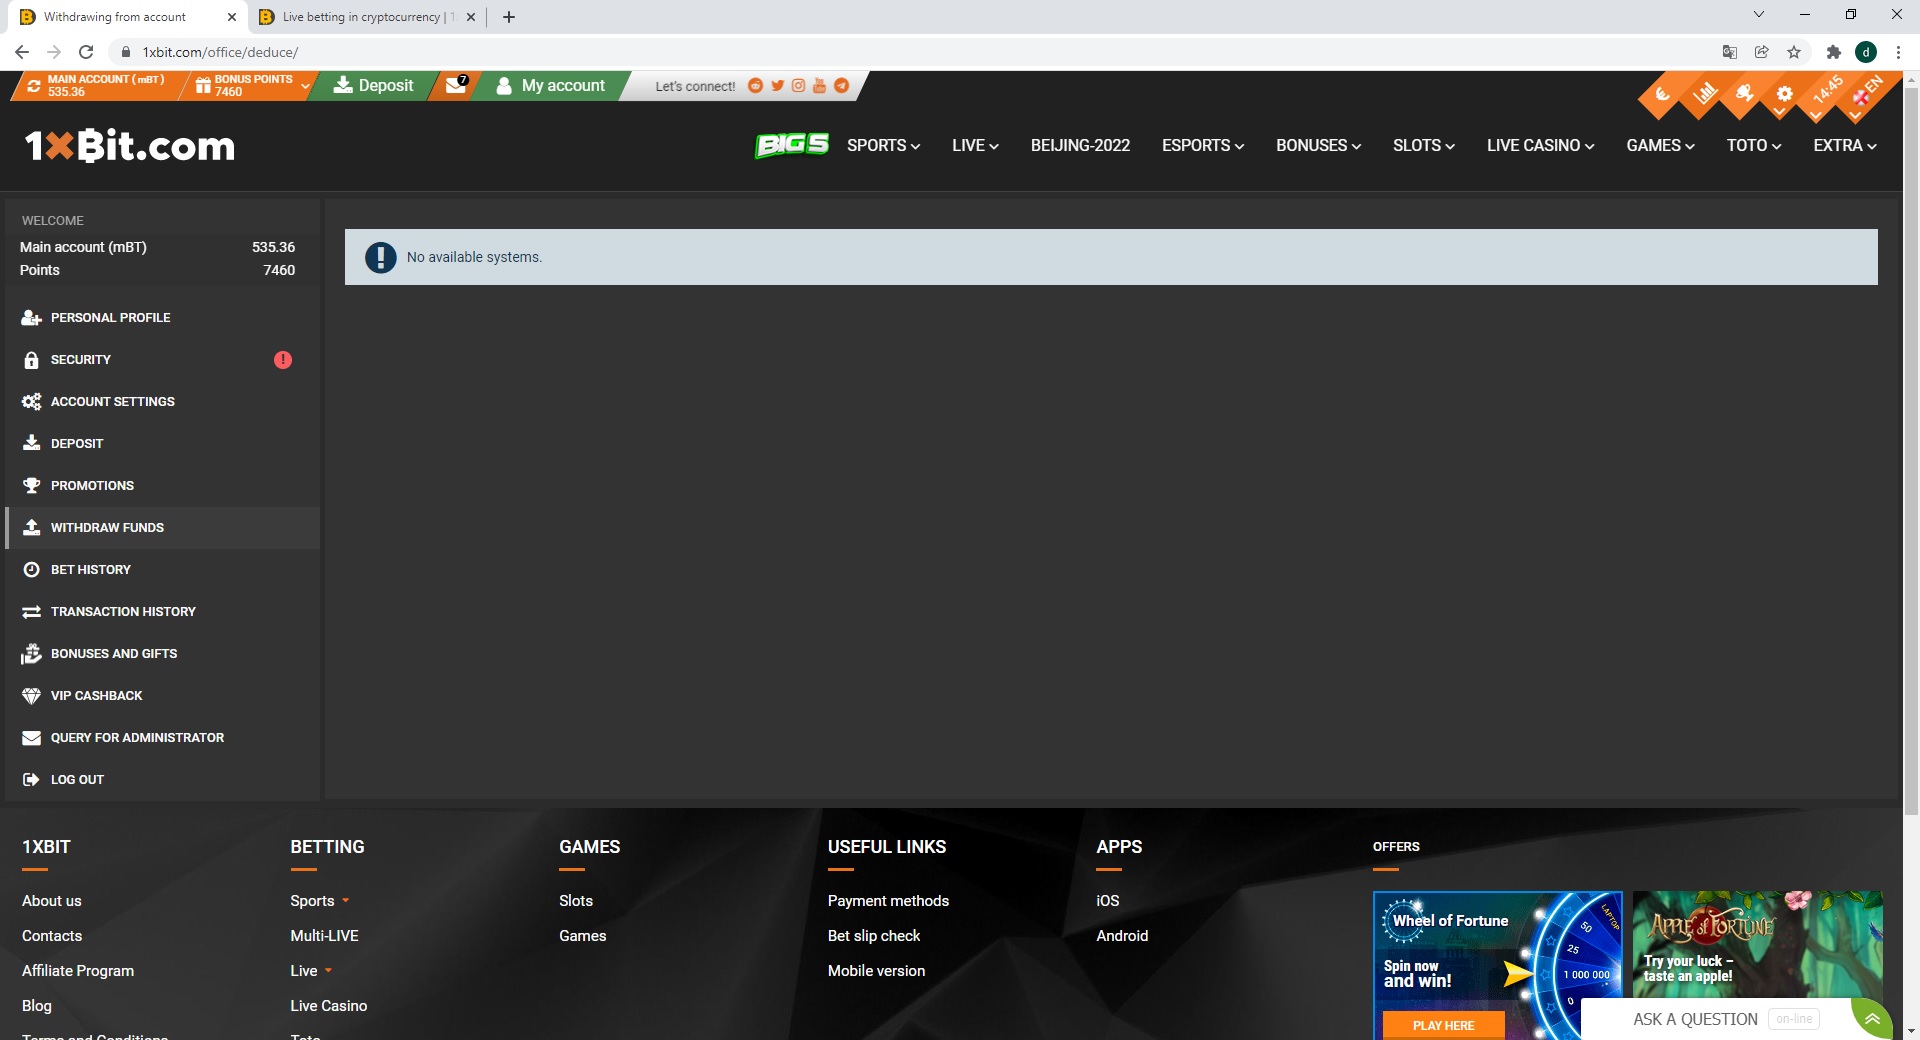Open the trophy results ribbon icon
Viewport: 1920px width, 1040px height.
click(1745, 95)
